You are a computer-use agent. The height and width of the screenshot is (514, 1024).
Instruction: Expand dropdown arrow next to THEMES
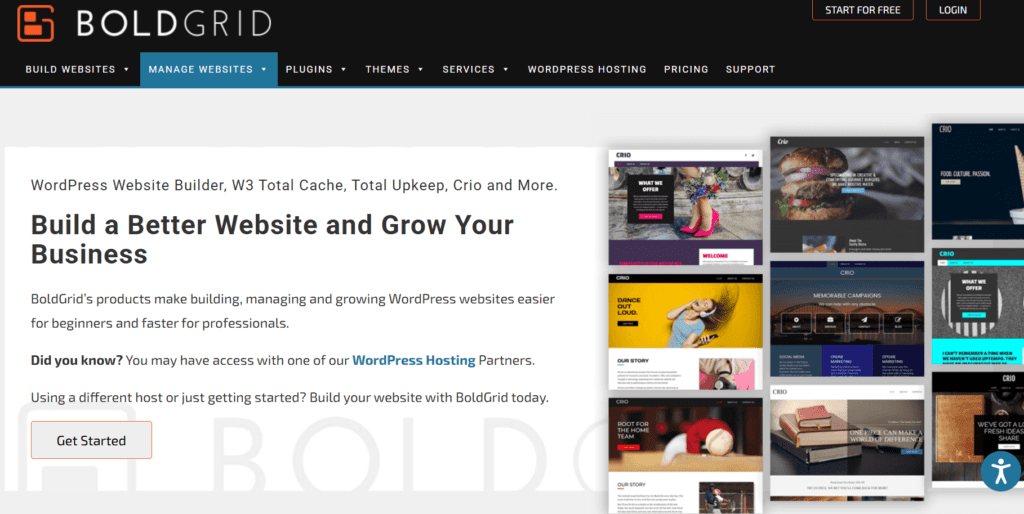click(421, 69)
